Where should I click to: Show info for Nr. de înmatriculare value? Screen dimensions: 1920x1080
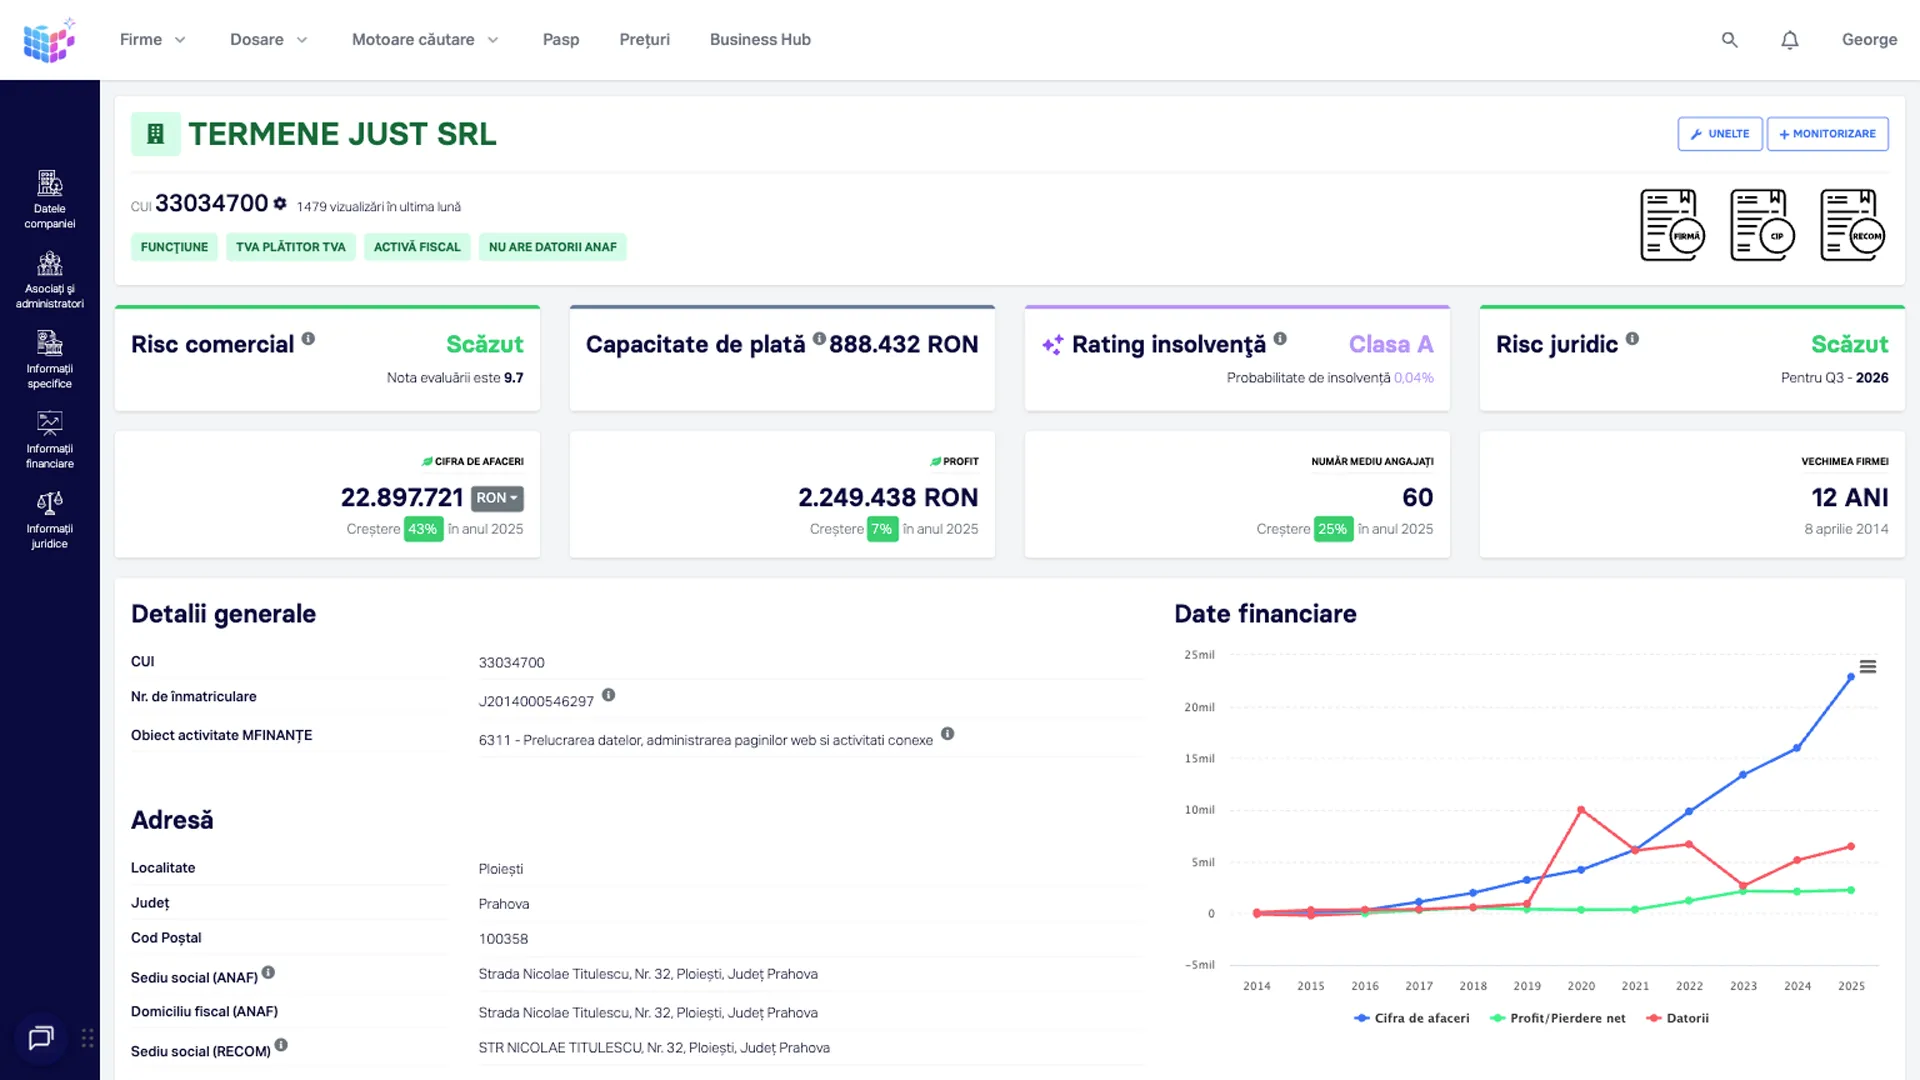click(608, 695)
